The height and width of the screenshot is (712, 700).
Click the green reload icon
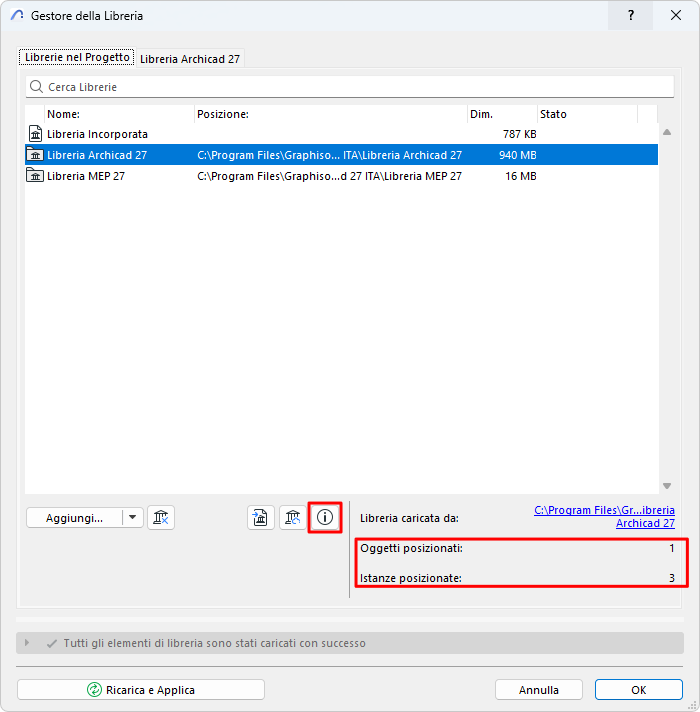94,690
